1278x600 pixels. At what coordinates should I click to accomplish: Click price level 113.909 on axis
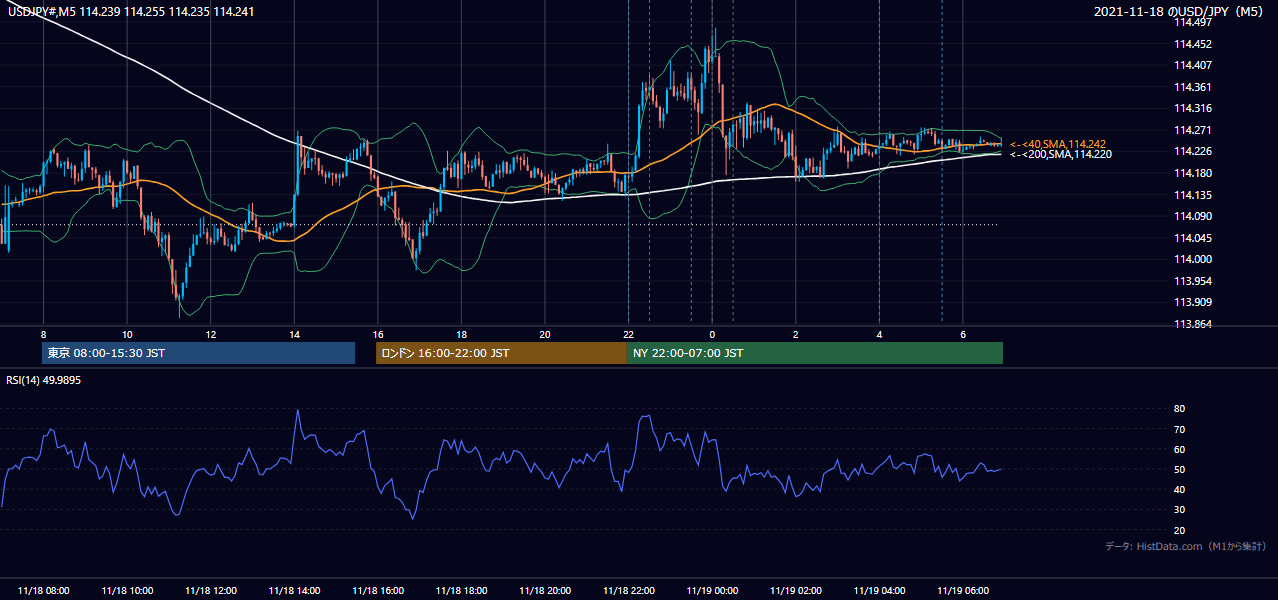coord(1192,302)
